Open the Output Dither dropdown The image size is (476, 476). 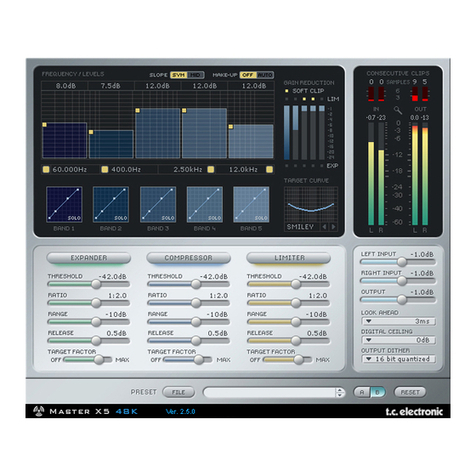399,359
